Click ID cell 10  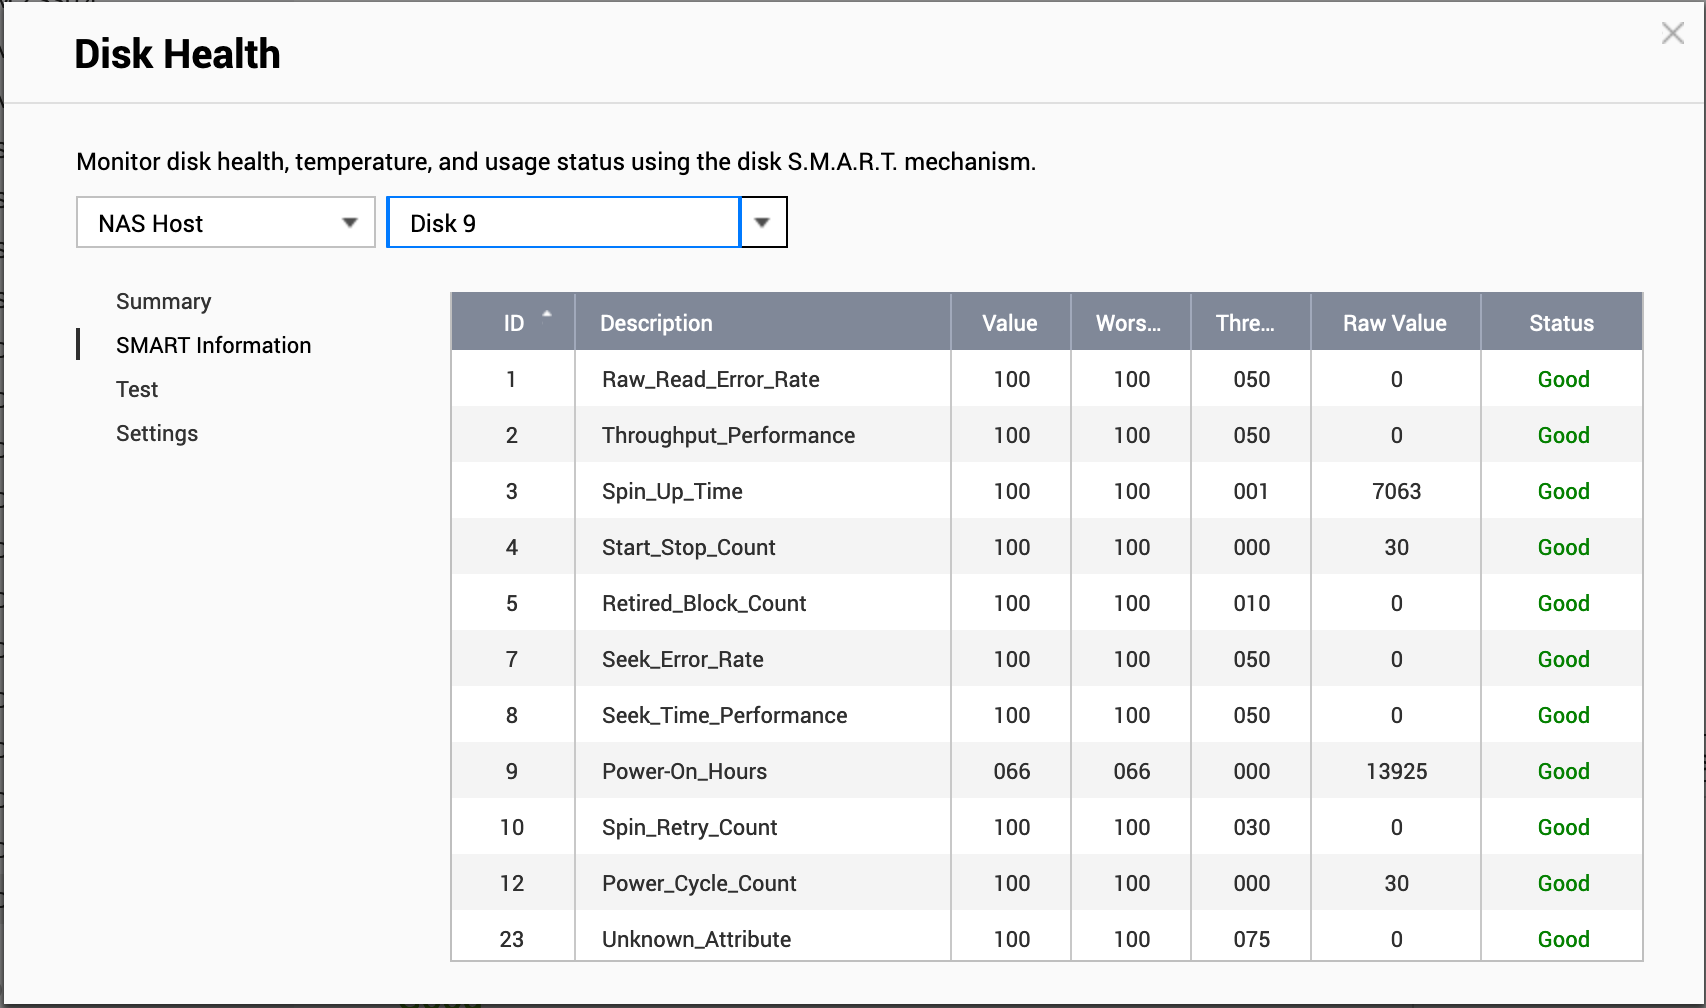tap(511, 827)
